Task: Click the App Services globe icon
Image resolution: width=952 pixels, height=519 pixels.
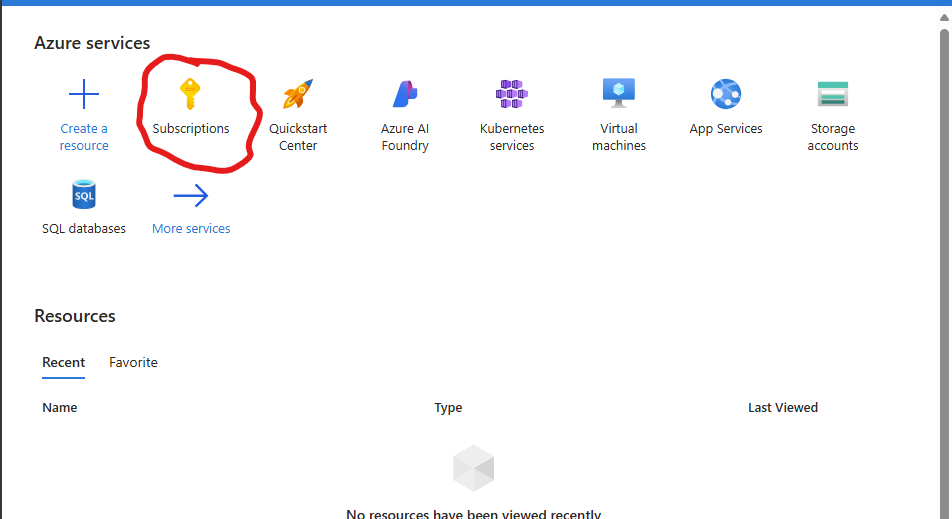Action: [726, 94]
